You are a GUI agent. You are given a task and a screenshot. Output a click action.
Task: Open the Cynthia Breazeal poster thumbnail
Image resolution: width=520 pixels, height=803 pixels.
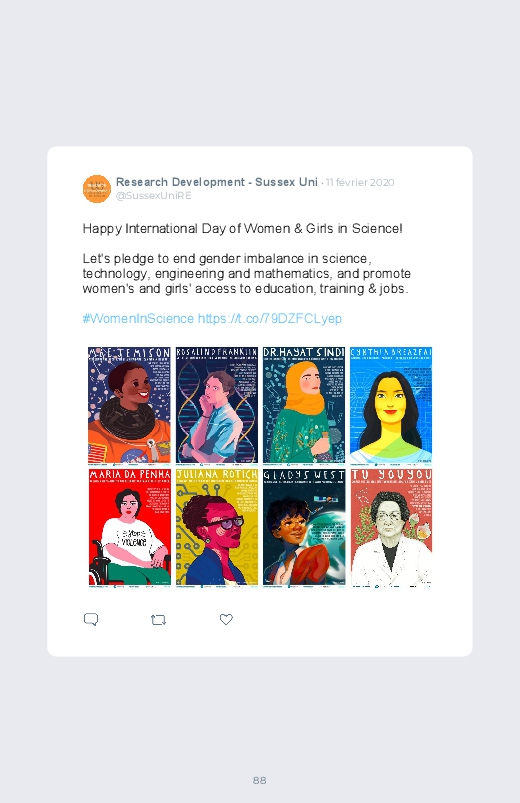coord(391,405)
